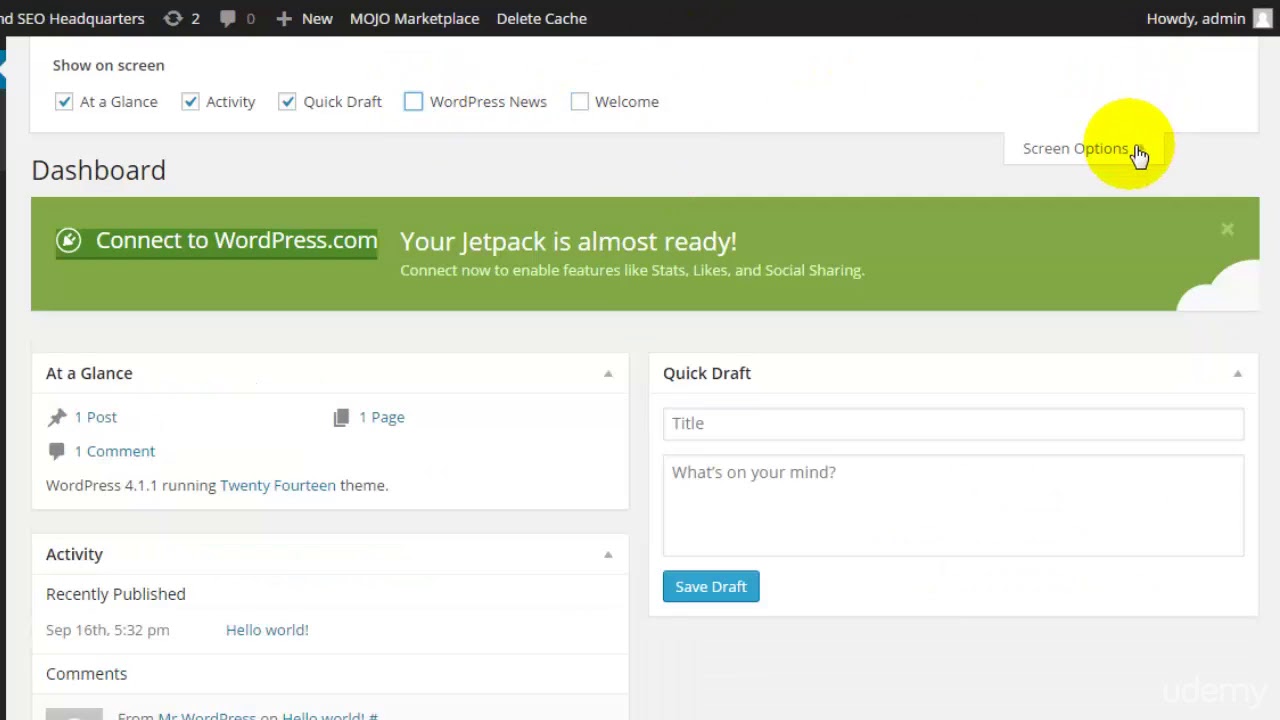Click the updates refresh icon in admin bar
This screenshot has width=1280, height=720.
[173, 18]
